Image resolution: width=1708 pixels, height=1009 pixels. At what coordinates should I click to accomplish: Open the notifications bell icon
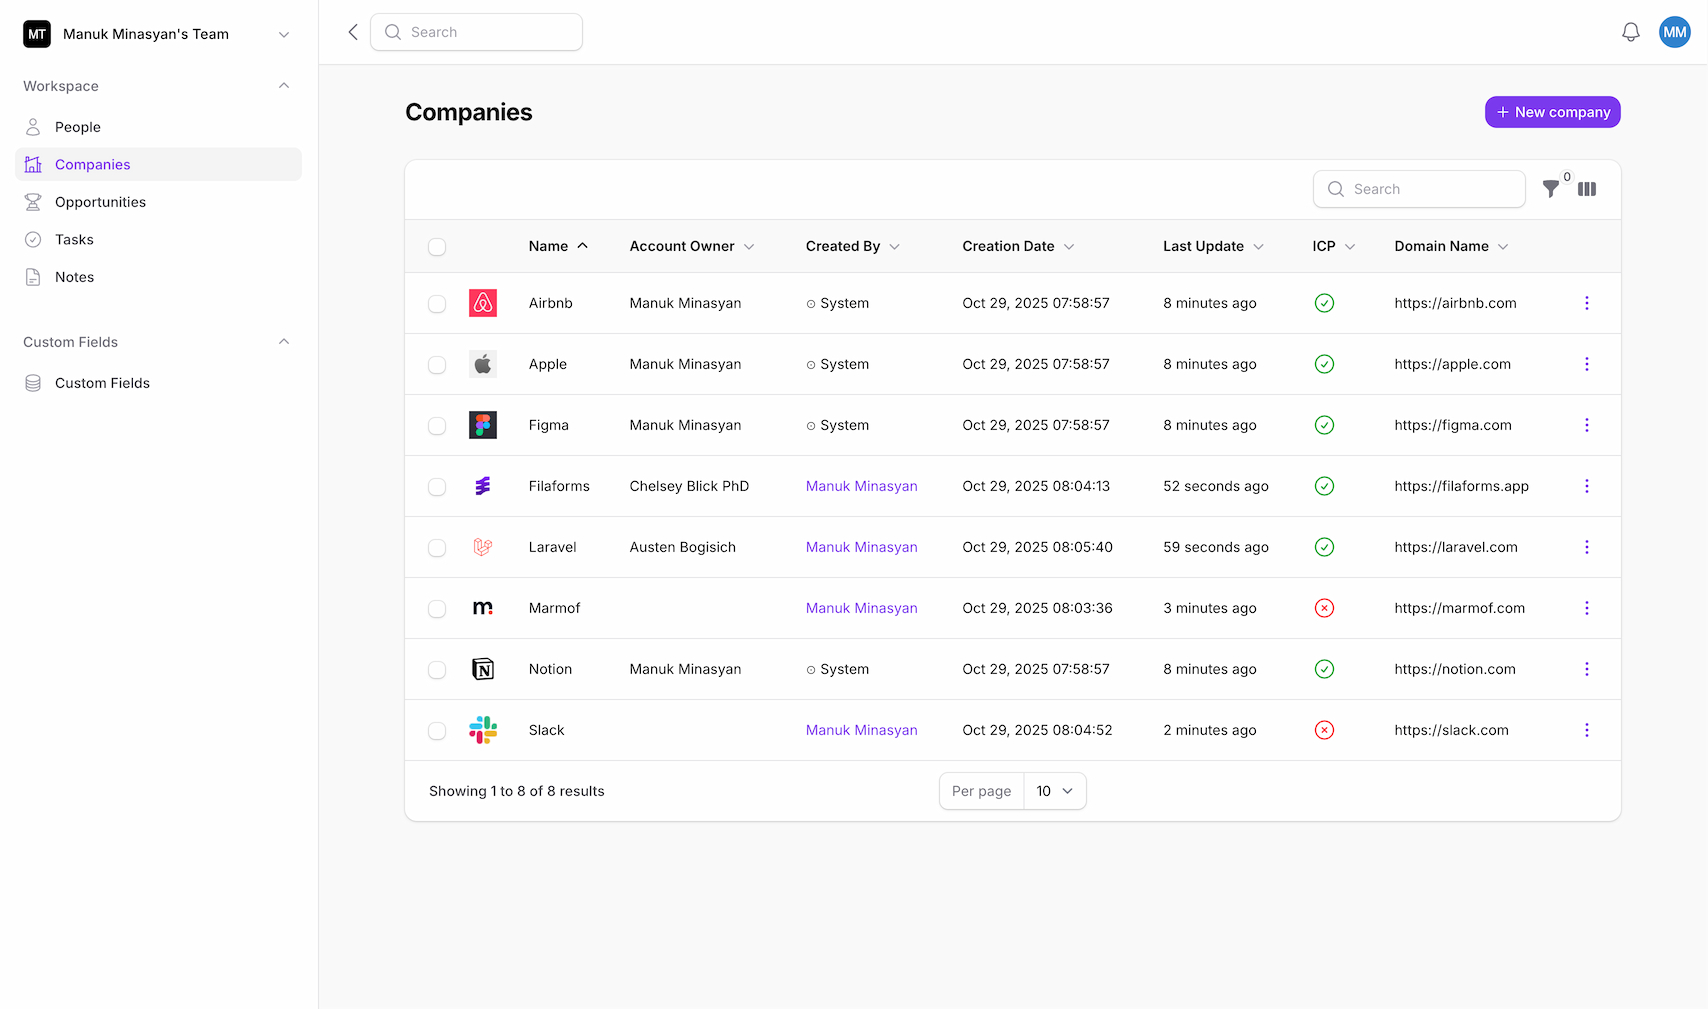[1631, 31]
